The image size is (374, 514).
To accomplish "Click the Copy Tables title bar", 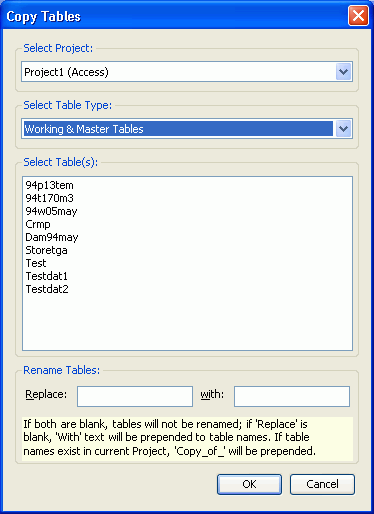I will pyautogui.click(x=173, y=16).
